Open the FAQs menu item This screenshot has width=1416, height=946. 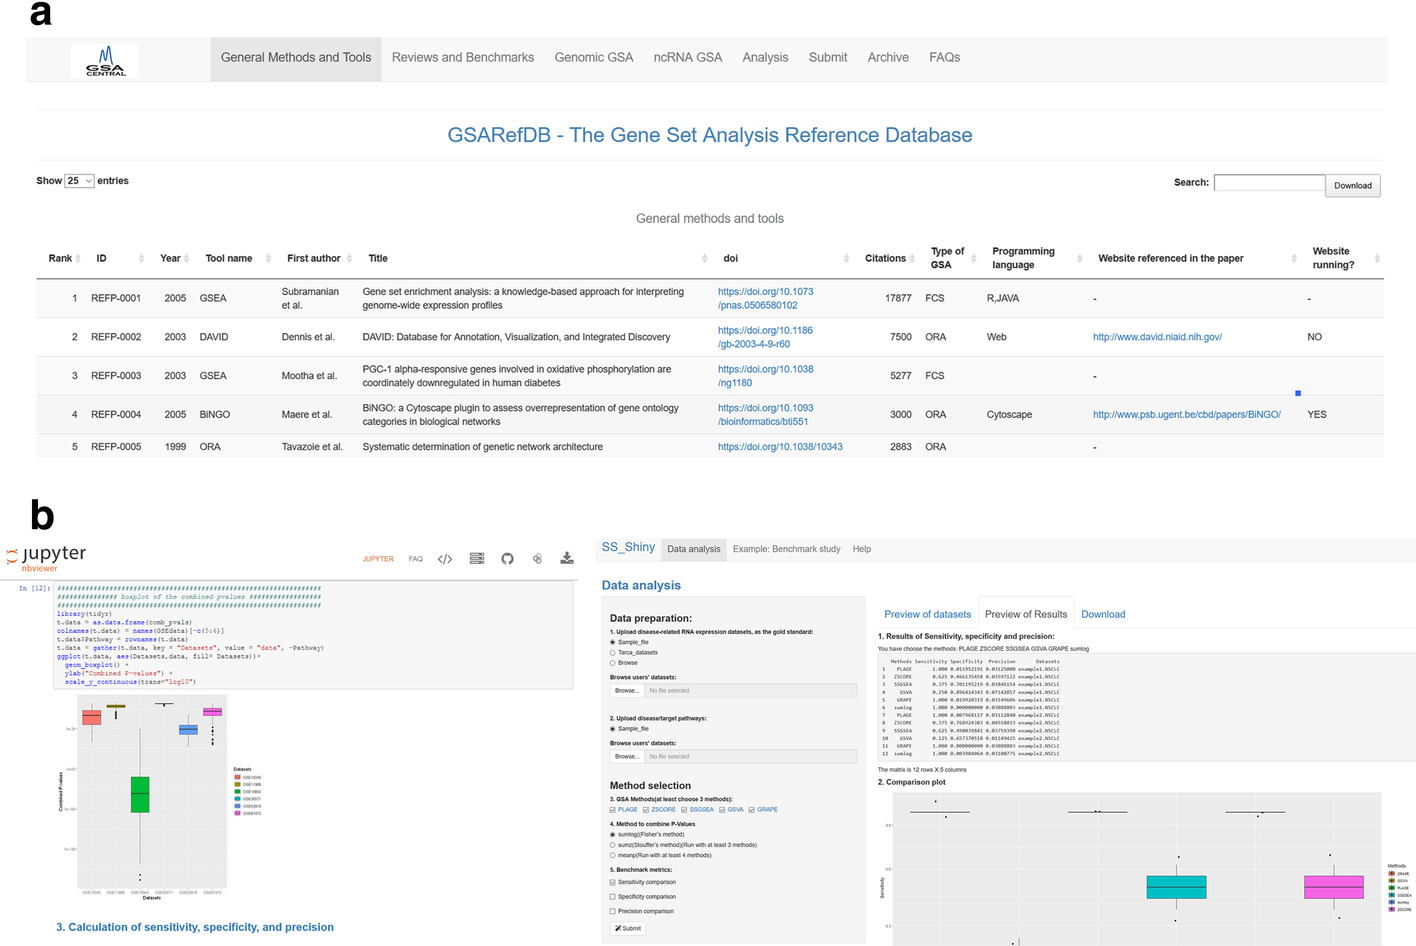point(944,58)
